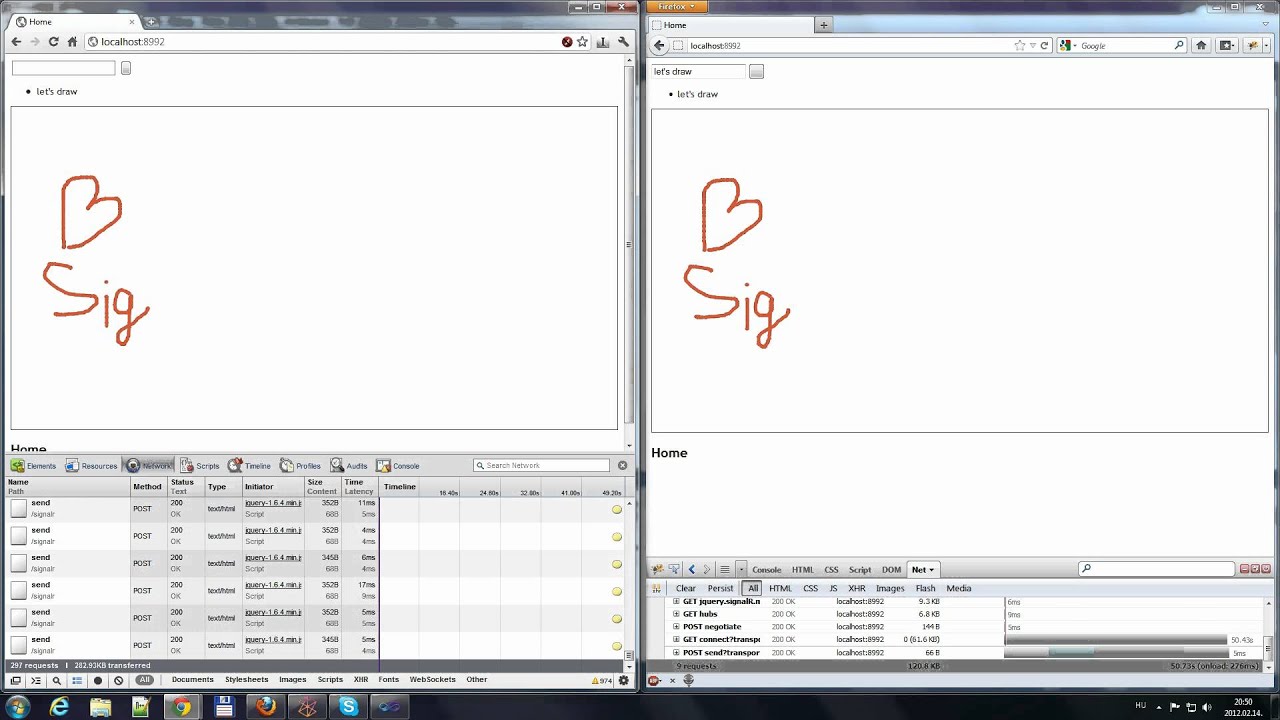Click the Search Network field in Chrome DevTools

tap(541, 465)
